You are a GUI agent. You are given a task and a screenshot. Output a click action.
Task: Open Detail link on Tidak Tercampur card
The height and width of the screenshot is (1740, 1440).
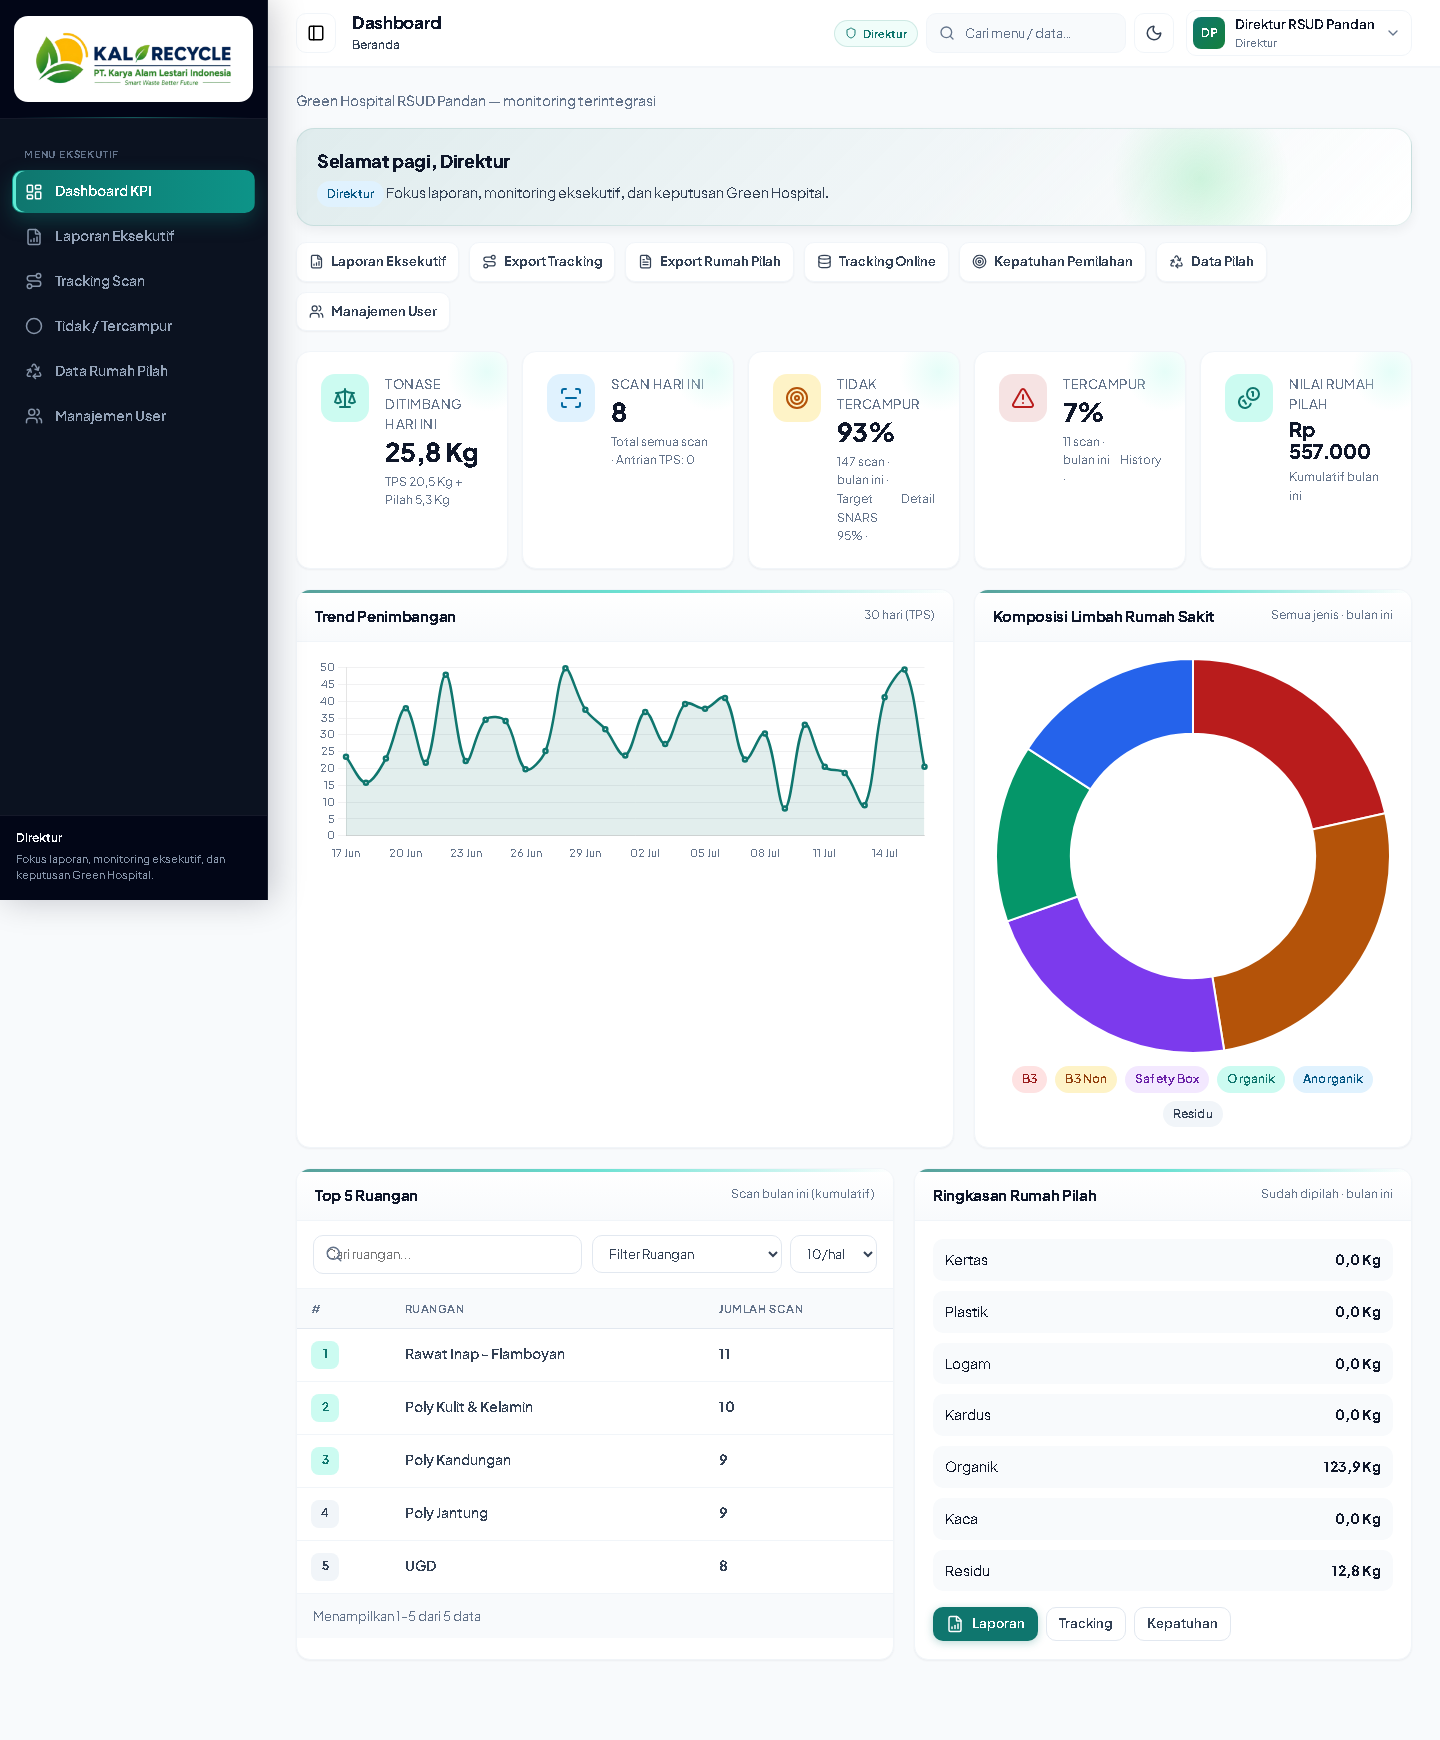pos(918,499)
